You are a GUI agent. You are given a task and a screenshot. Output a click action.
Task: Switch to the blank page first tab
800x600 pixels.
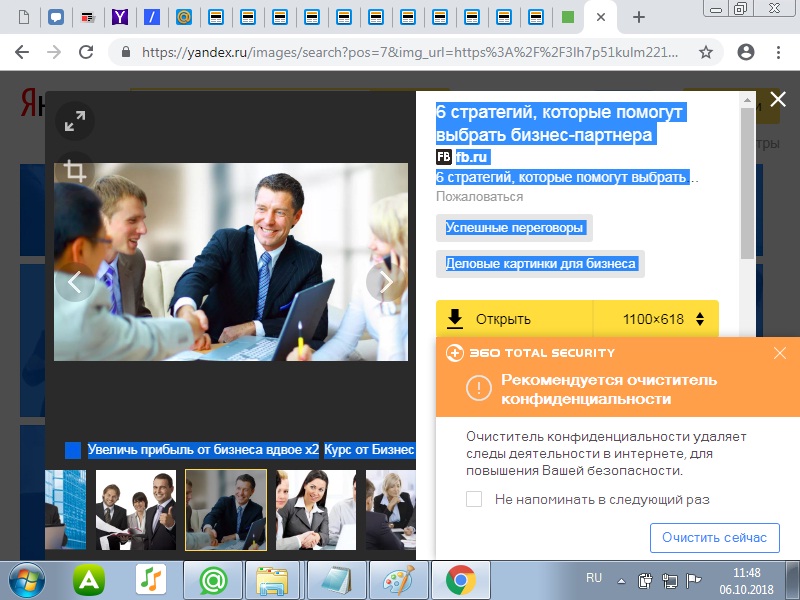[24, 17]
